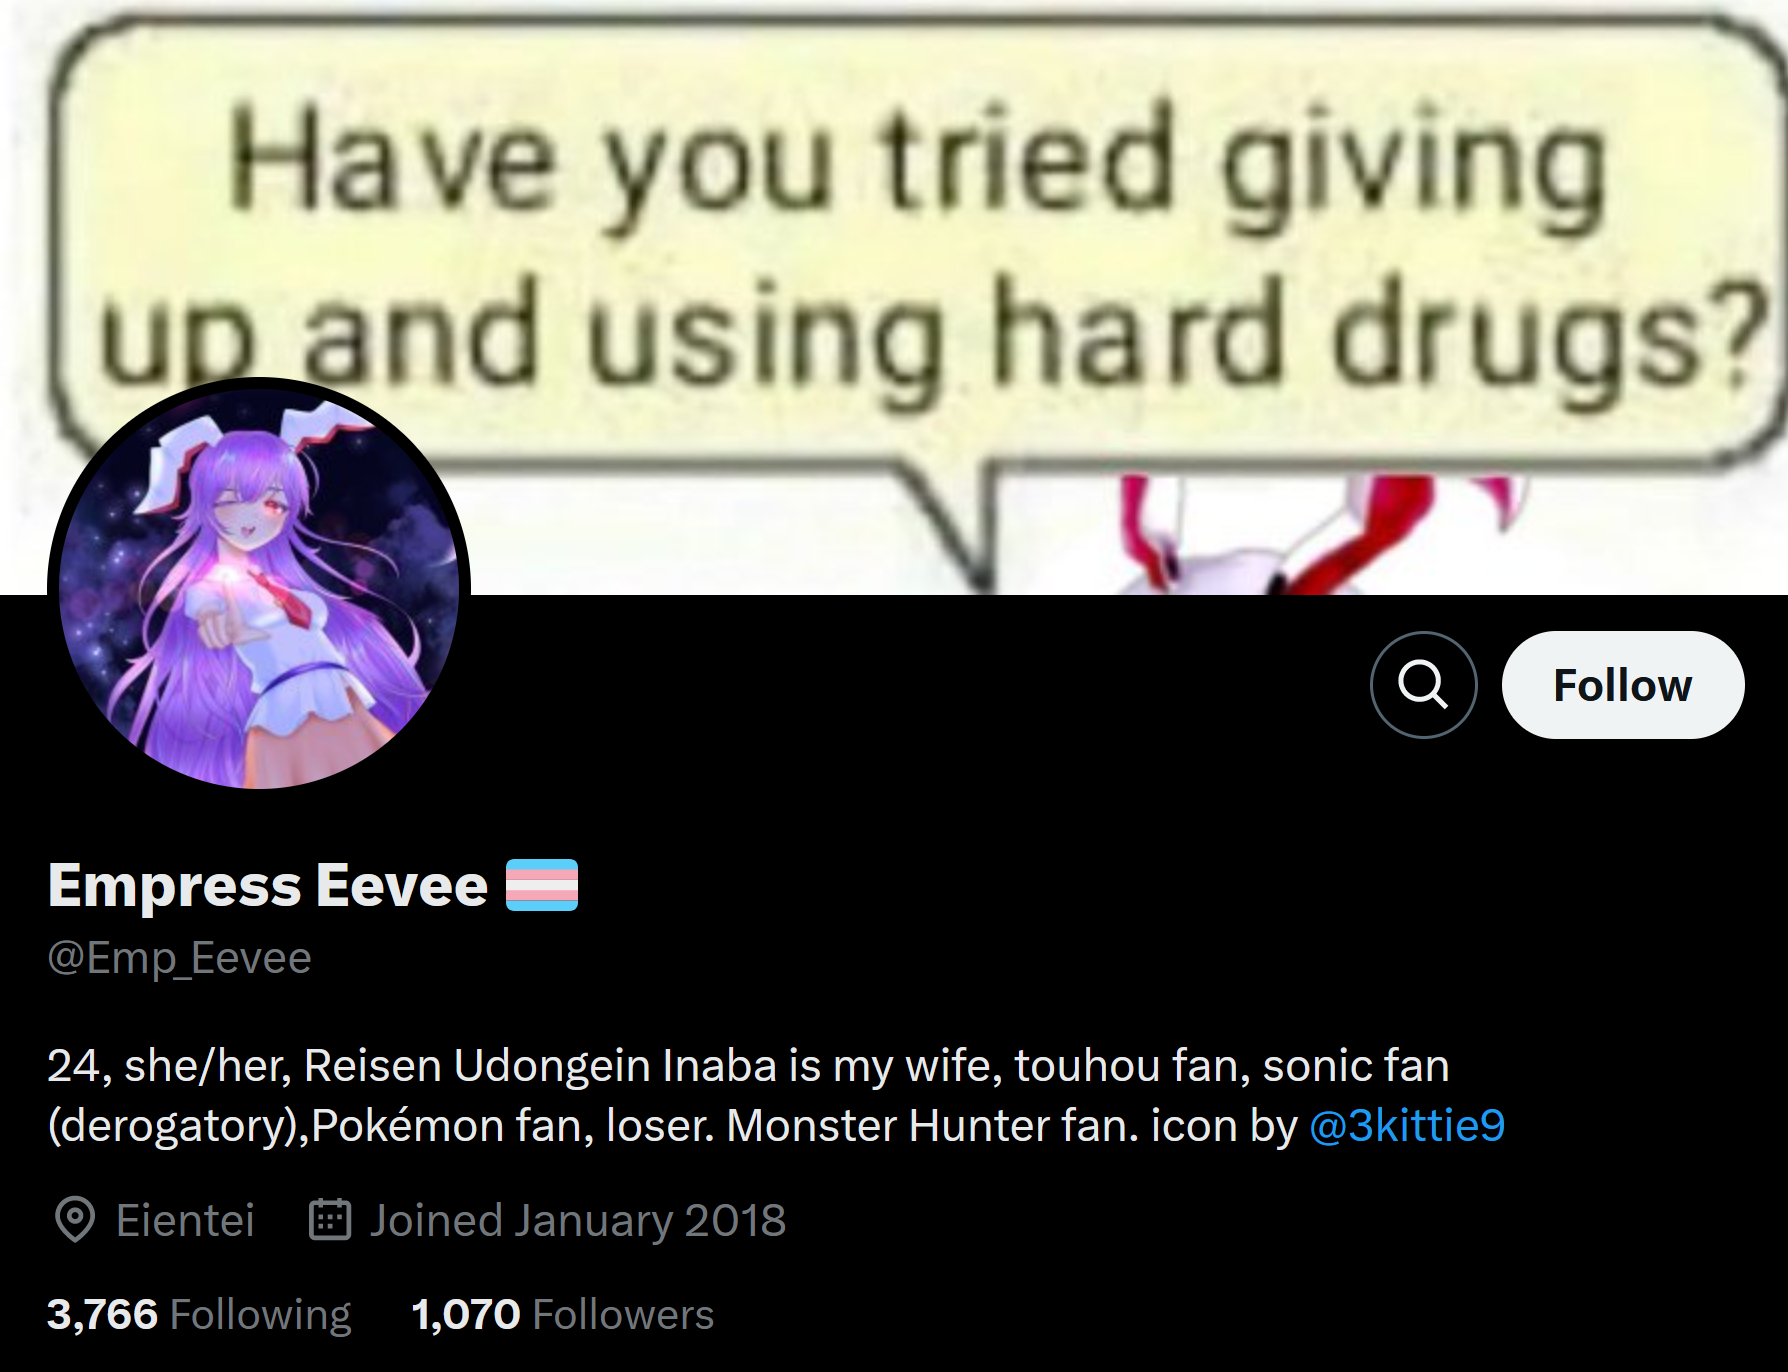1788x1372 pixels.
Task: Open the 3,766 Following list
Action: click(x=199, y=1314)
